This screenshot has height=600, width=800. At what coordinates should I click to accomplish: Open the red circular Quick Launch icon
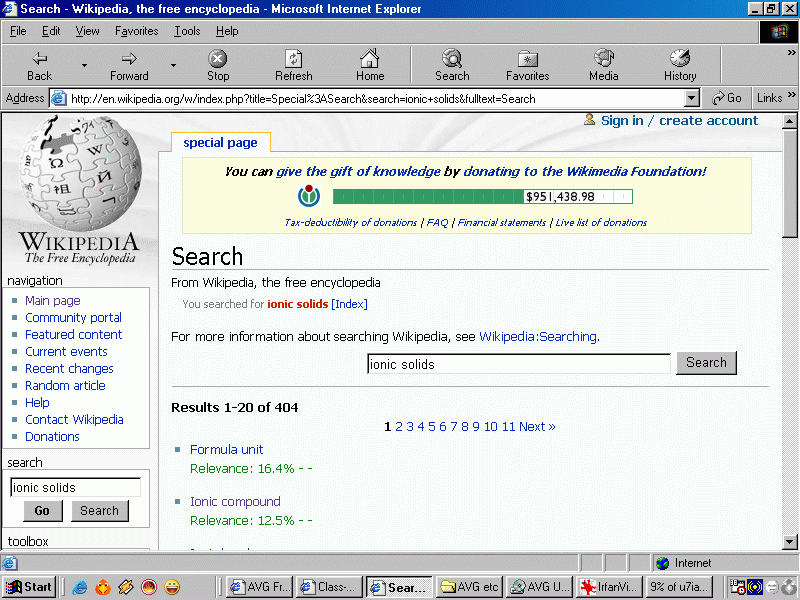click(x=149, y=587)
